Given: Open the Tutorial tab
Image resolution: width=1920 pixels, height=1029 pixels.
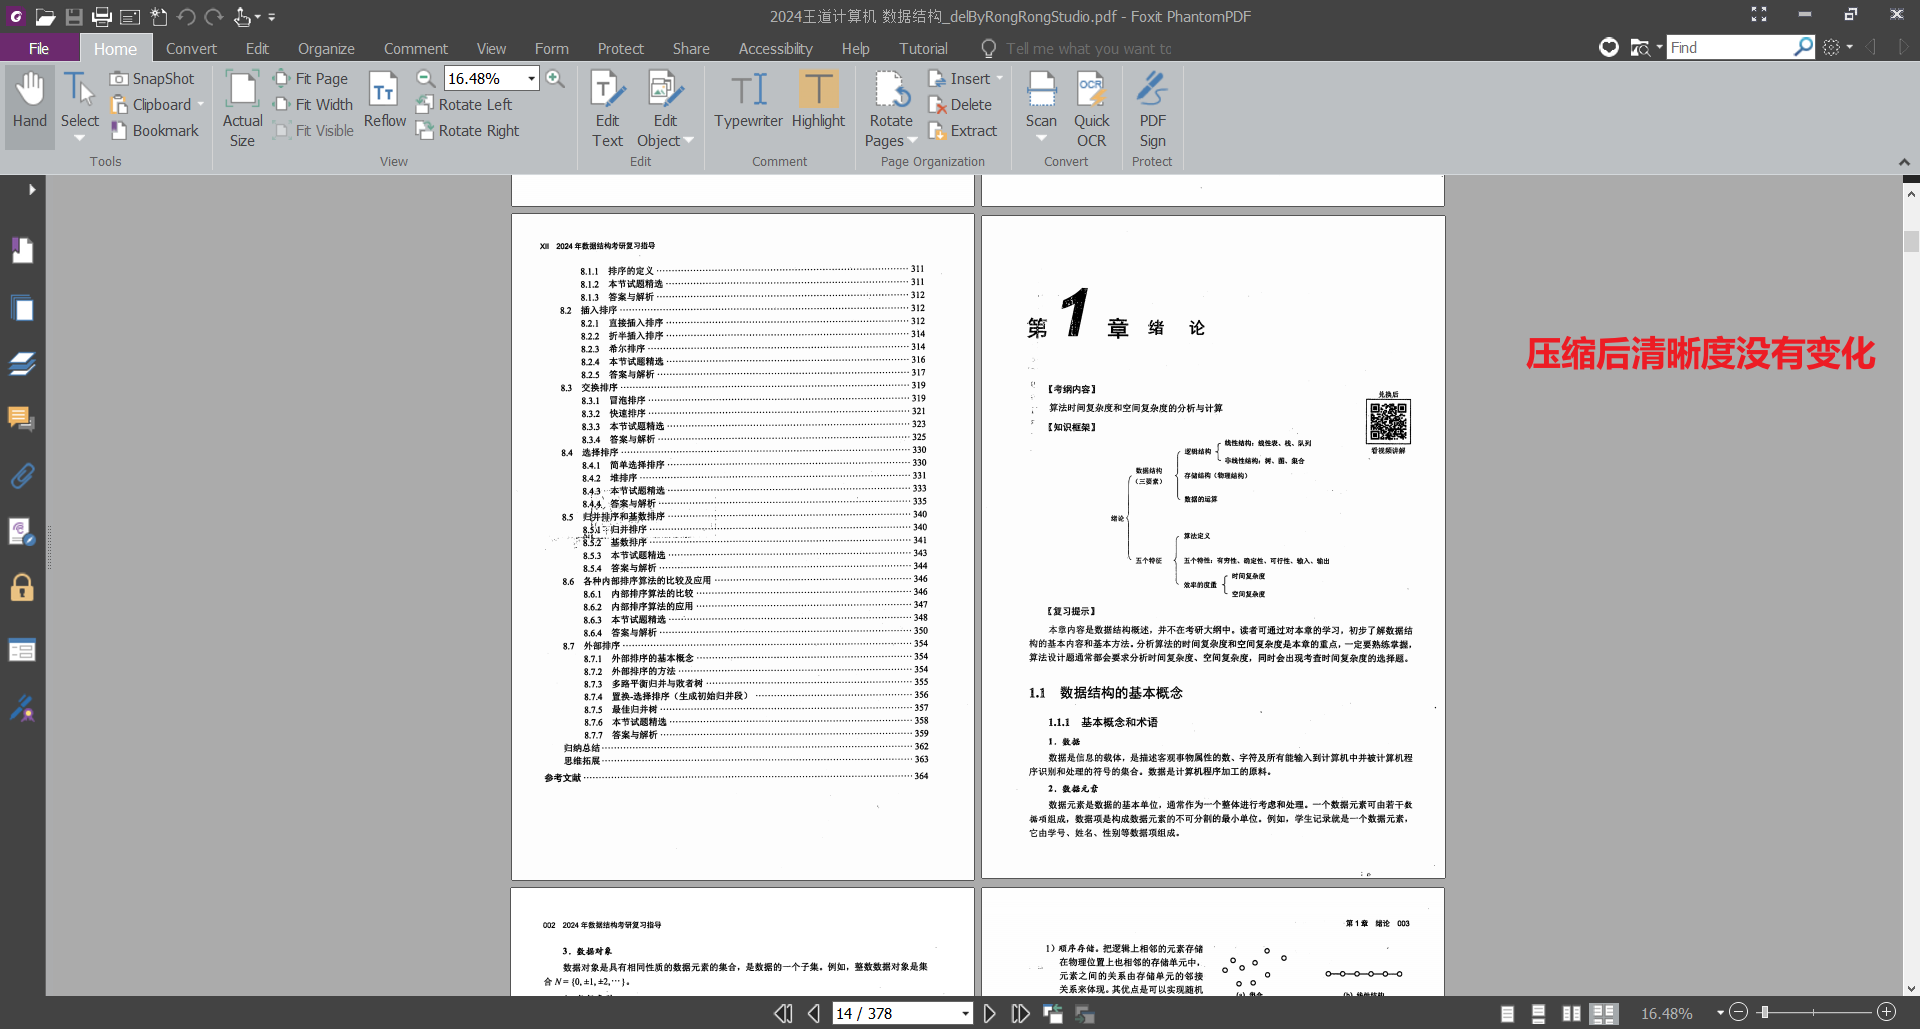Looking at the screenshot, I should pos(923,48).
